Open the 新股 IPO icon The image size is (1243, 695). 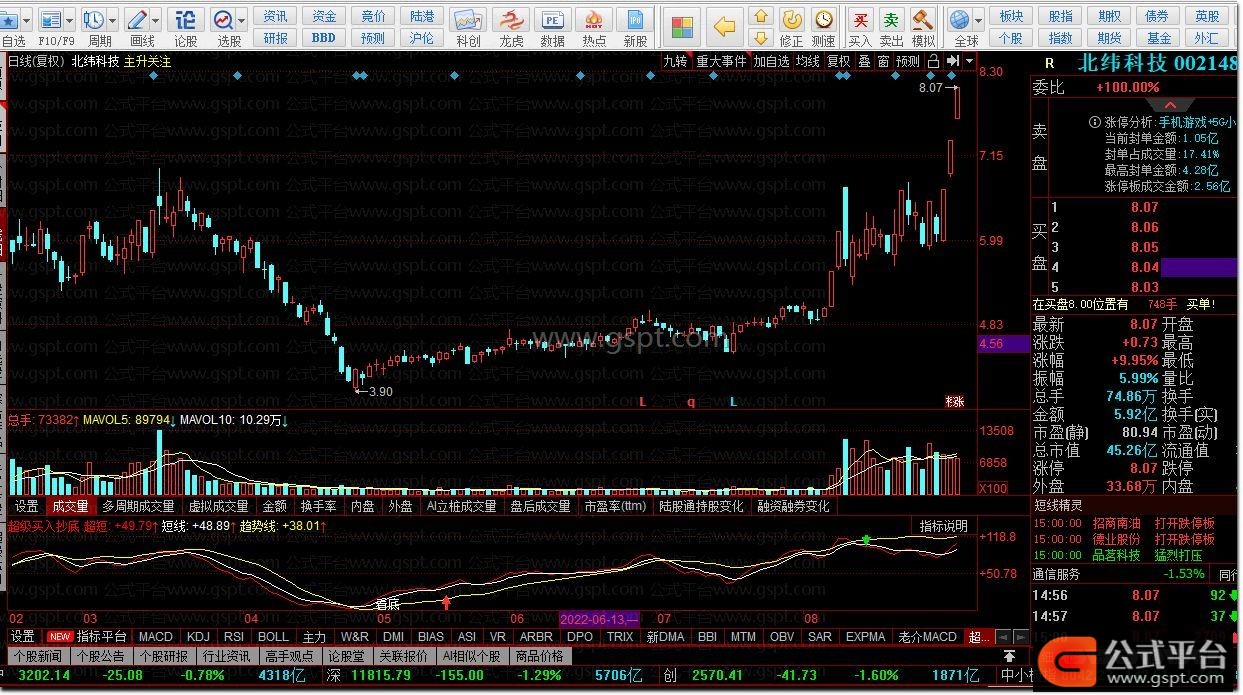click(635, 19)
